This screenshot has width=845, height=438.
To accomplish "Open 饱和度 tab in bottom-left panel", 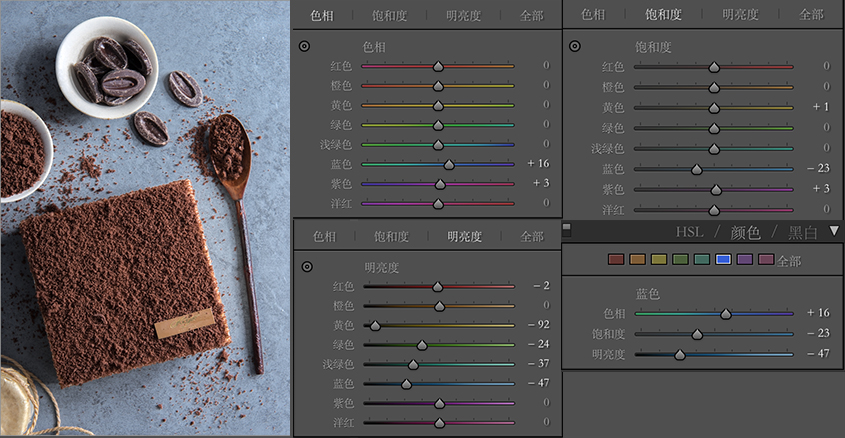I will point(392,236).
